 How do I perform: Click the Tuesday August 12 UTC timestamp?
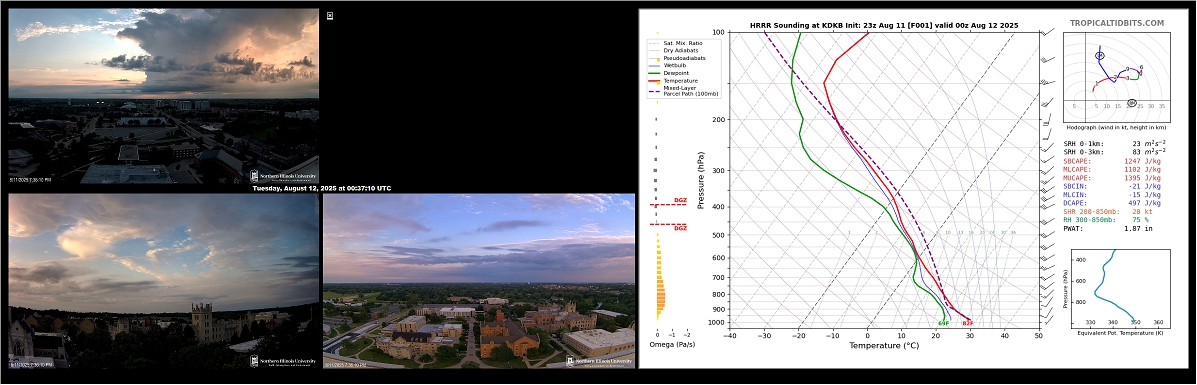coord(321,188)
